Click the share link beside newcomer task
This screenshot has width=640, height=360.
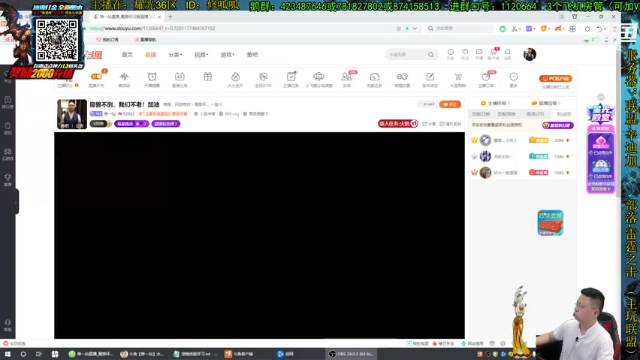point(429,124)
